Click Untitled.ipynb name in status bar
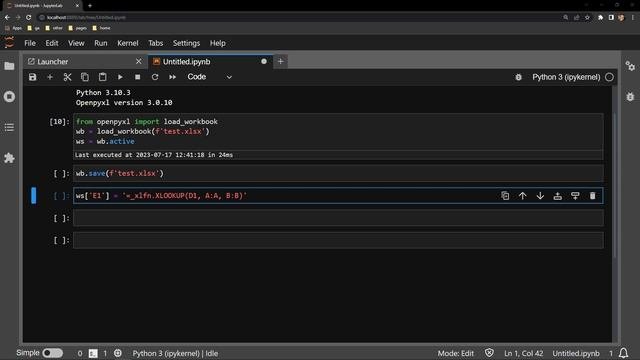 coord(576,353)
